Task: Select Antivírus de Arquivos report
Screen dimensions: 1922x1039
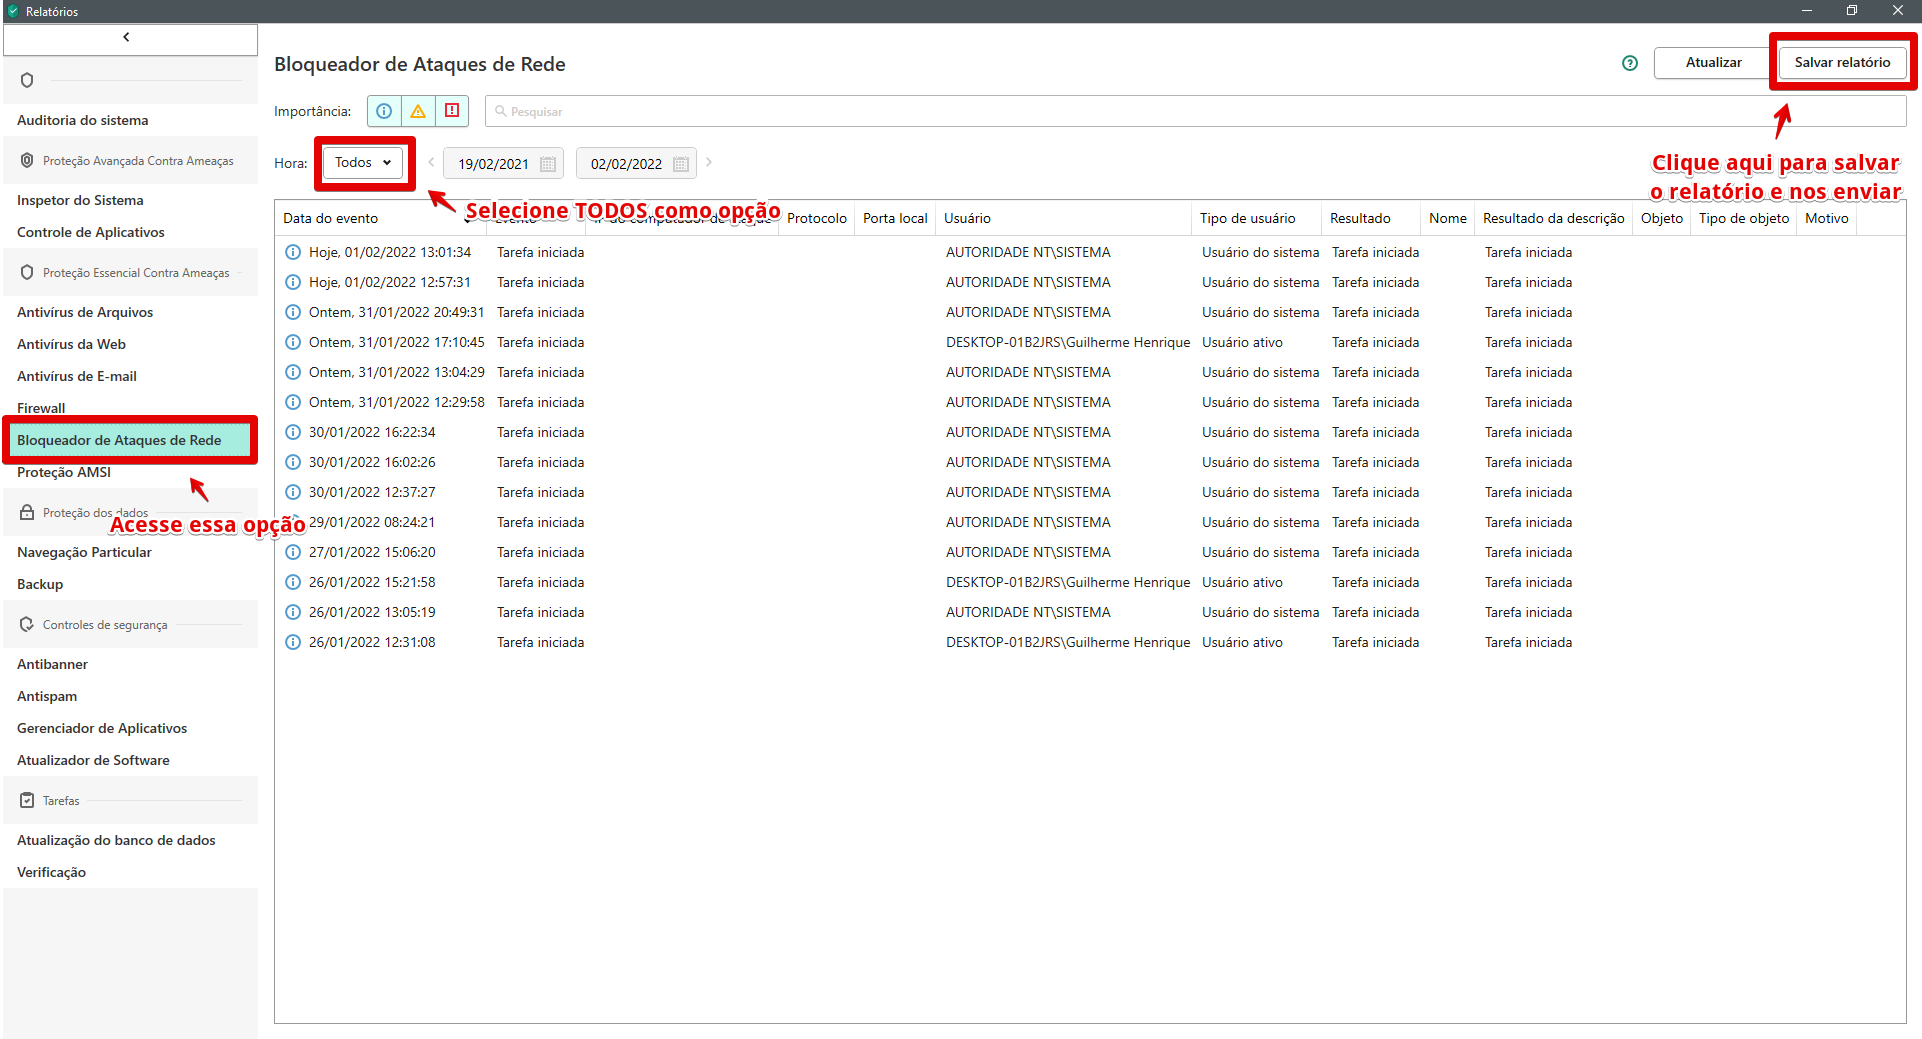Action: point(85,312)
